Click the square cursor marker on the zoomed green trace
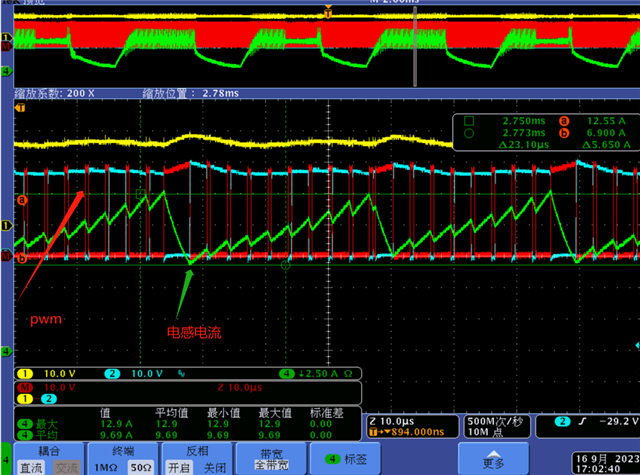Screen dimensions: 640x475 click(x=140, y=193)
